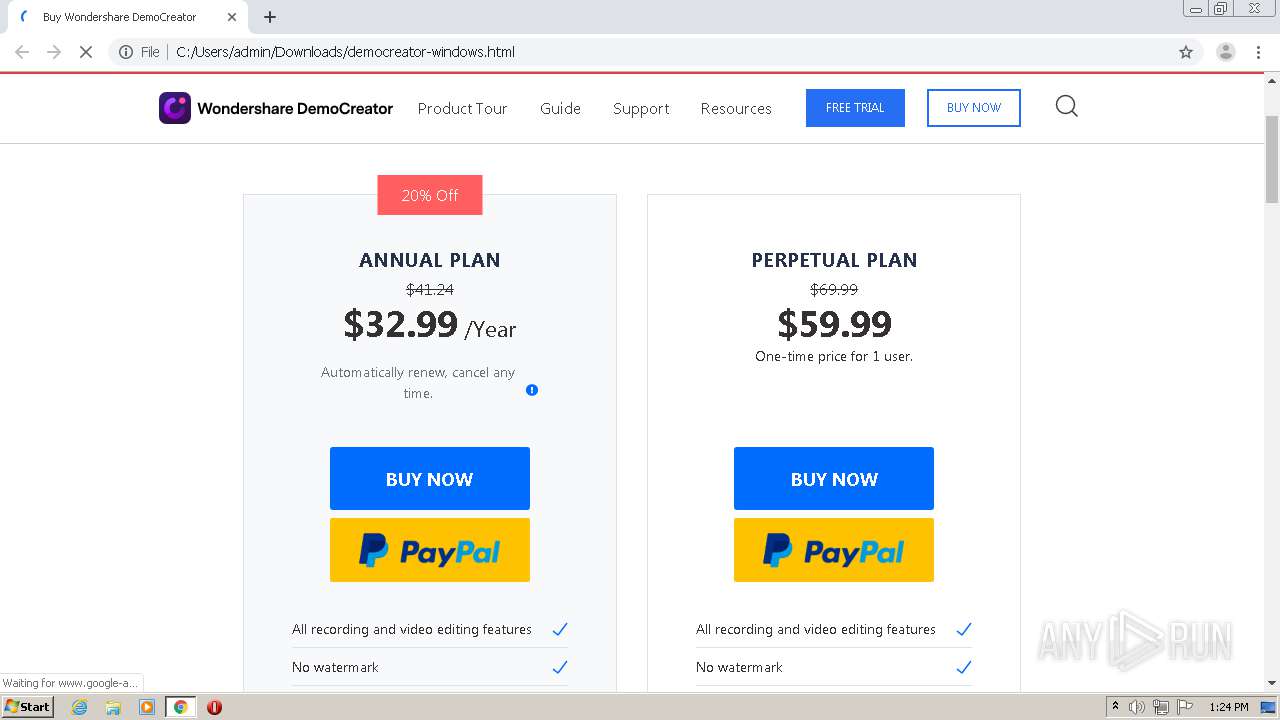Pay with PayPal for Perpetual Plan

834,550
